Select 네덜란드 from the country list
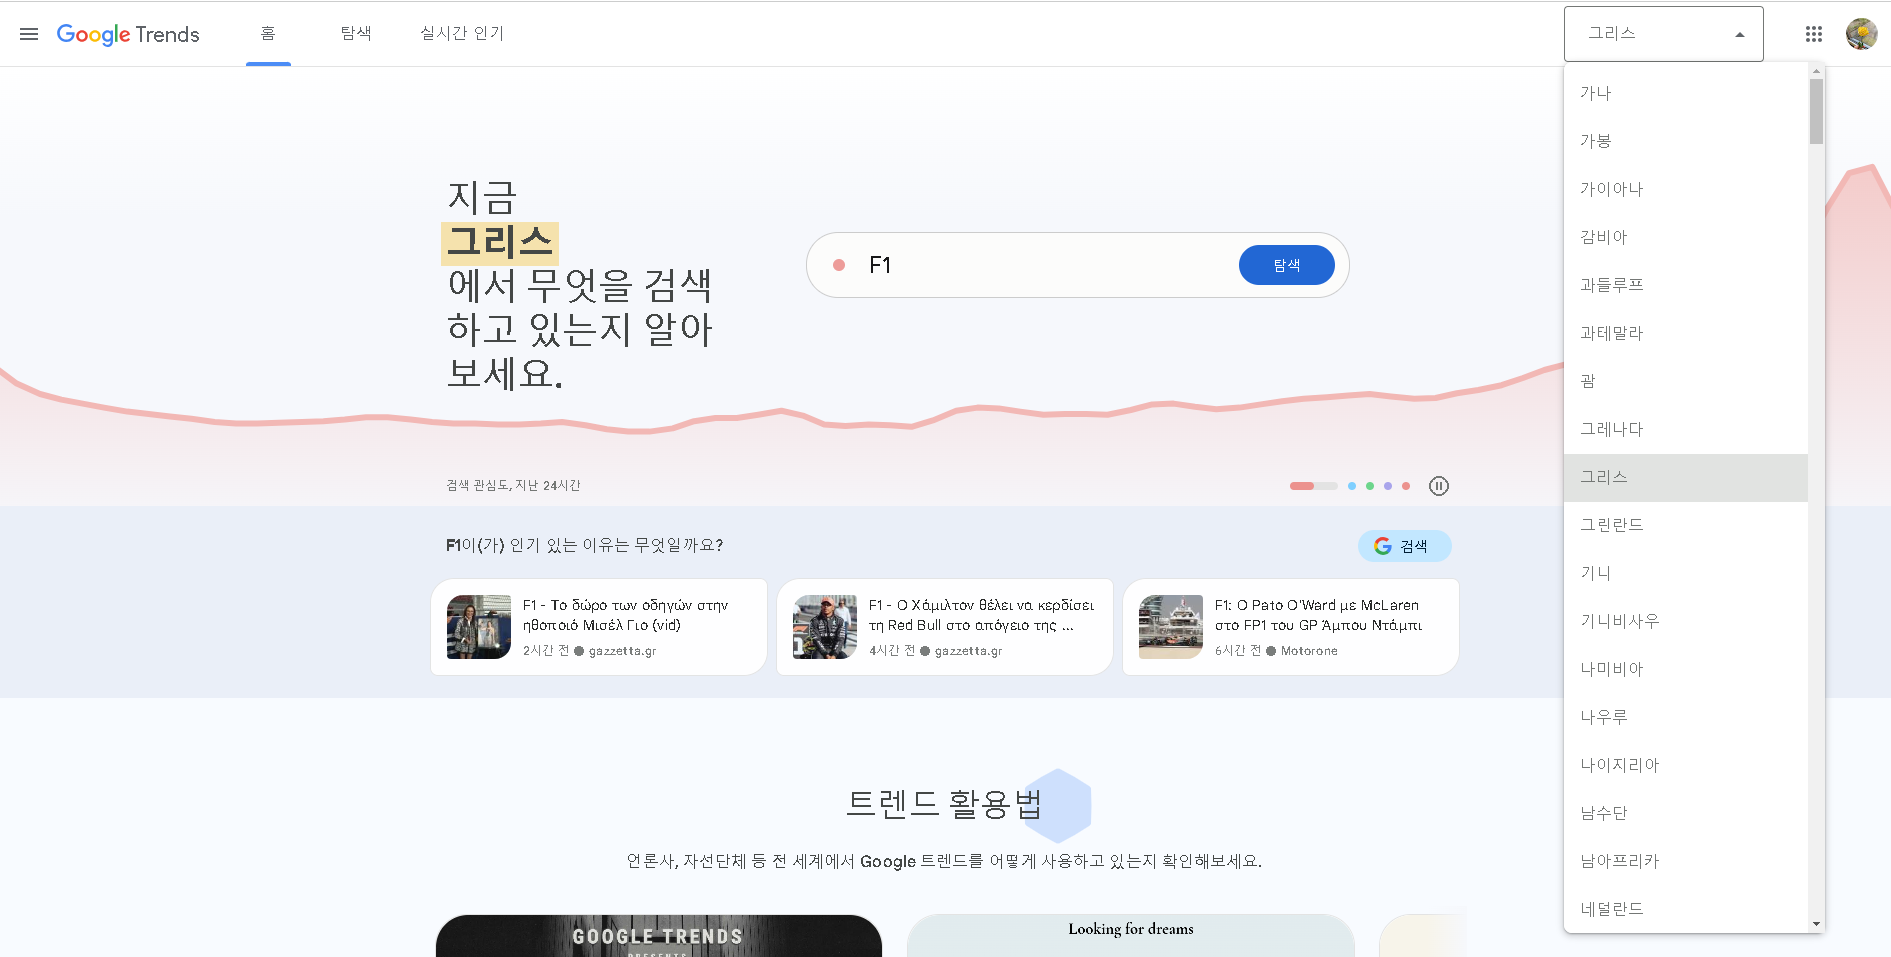This screenshot has height=957, width=1891. coord(1686,909)
